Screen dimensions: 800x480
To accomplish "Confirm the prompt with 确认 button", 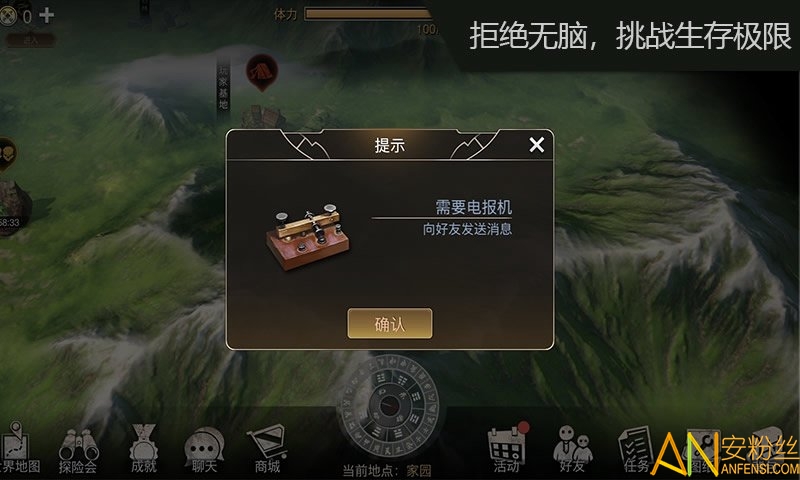I will pos(390,323).
